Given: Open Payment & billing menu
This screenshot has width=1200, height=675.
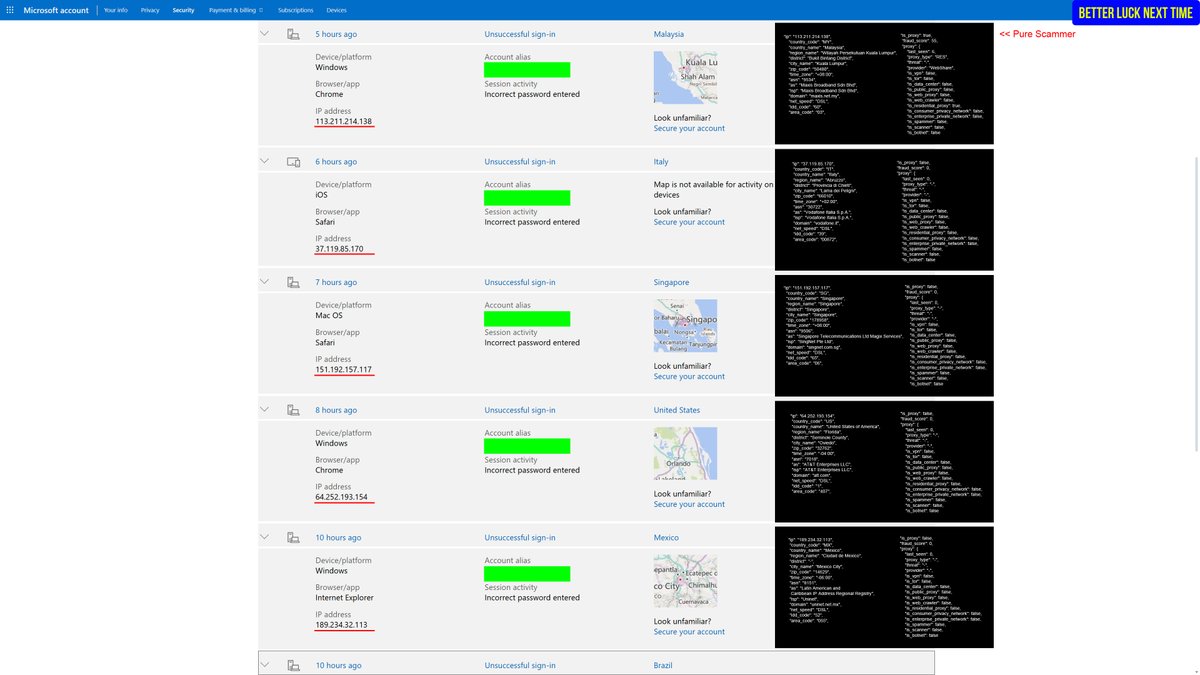Looking at the screenshot, I should (236, 10).
